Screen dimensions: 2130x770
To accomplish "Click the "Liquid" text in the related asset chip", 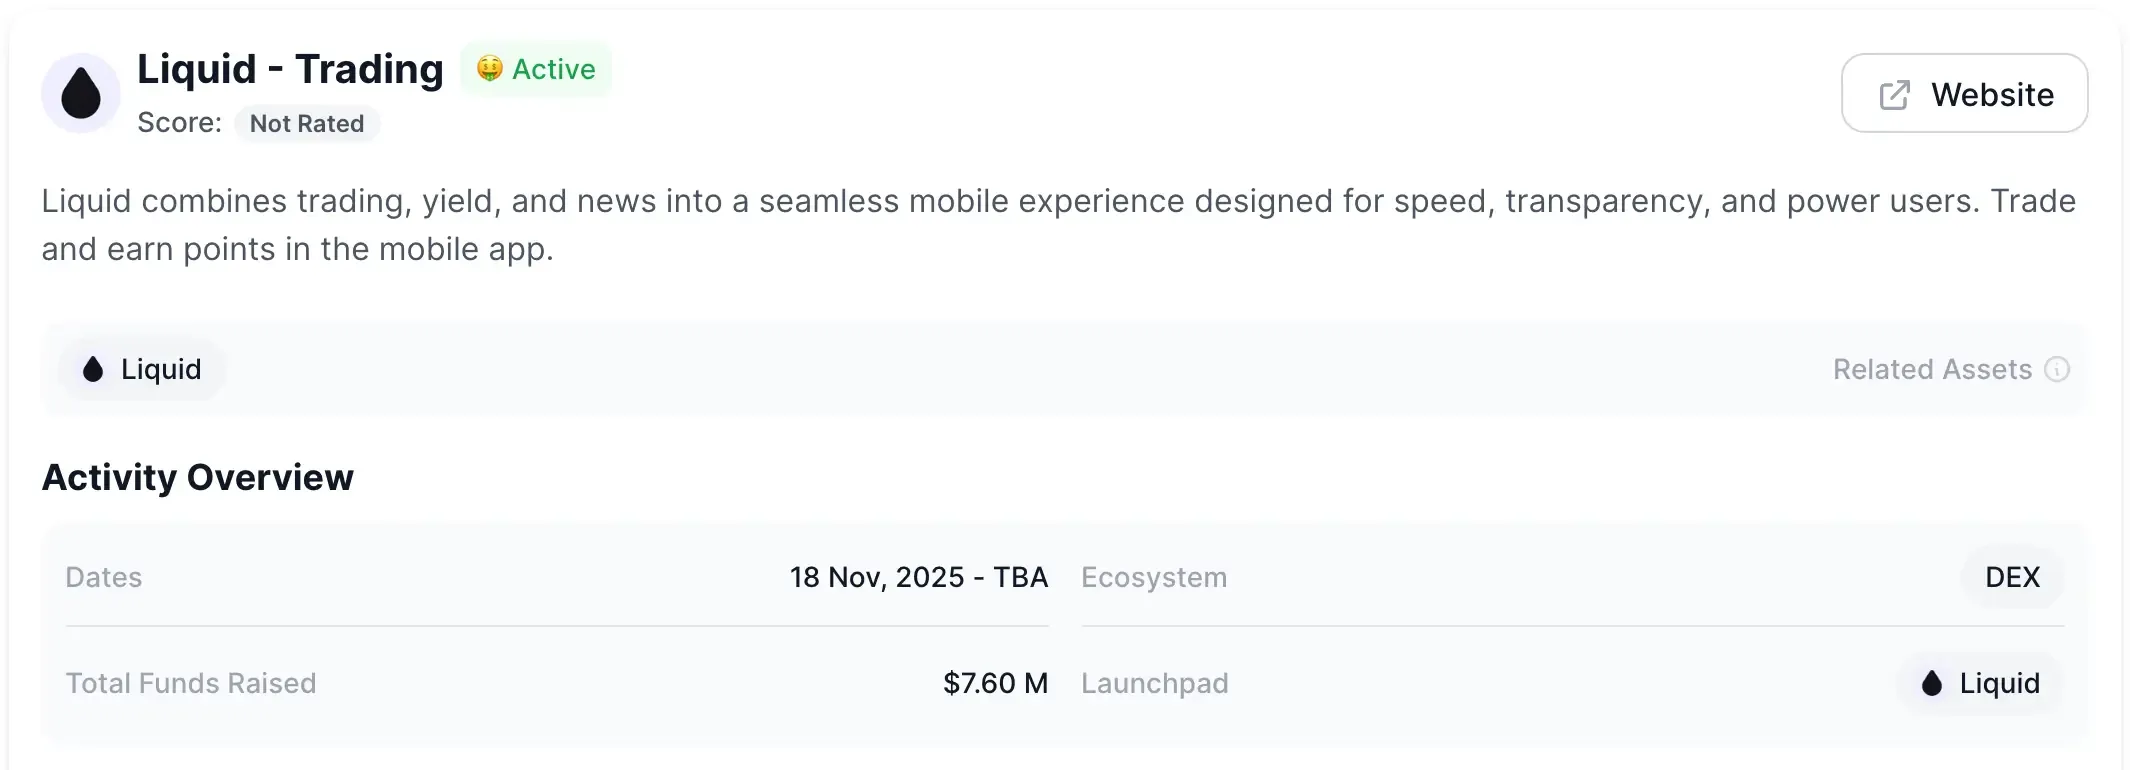I will [x=161, y=369].
